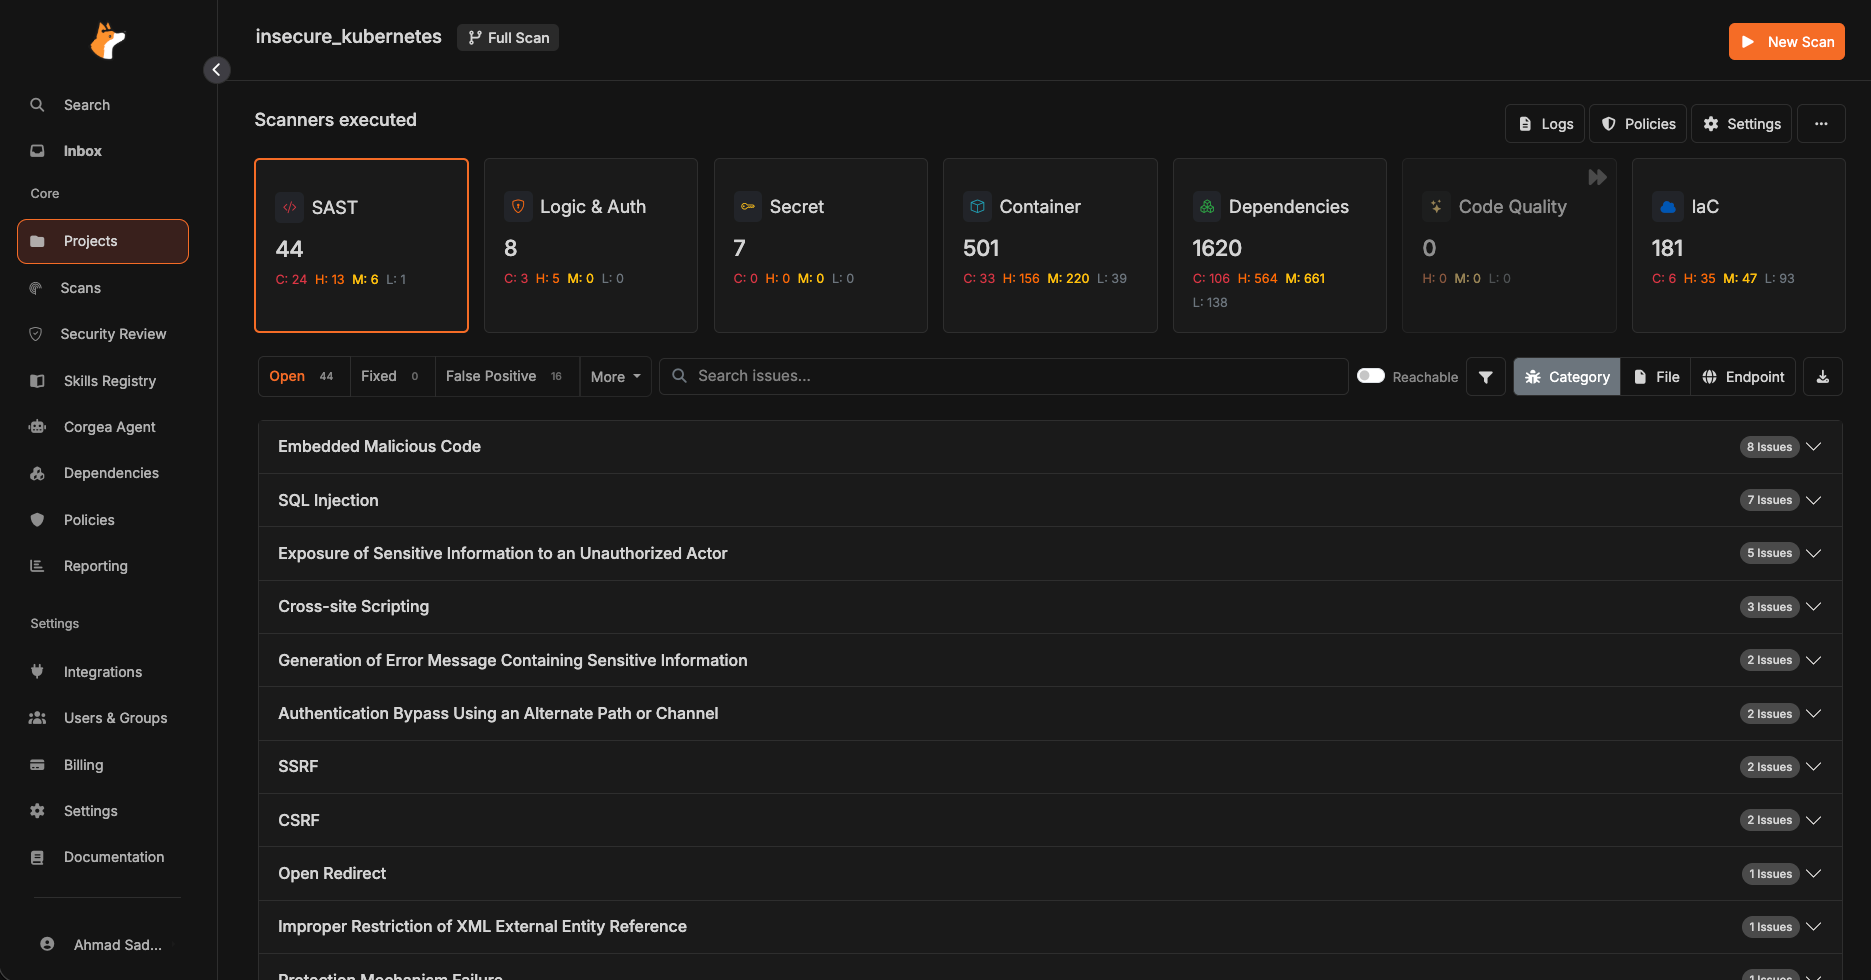This screenshot has height=980, width=1871.
Task: Switch to the Fixed issues tab
Action: (392, 376)
